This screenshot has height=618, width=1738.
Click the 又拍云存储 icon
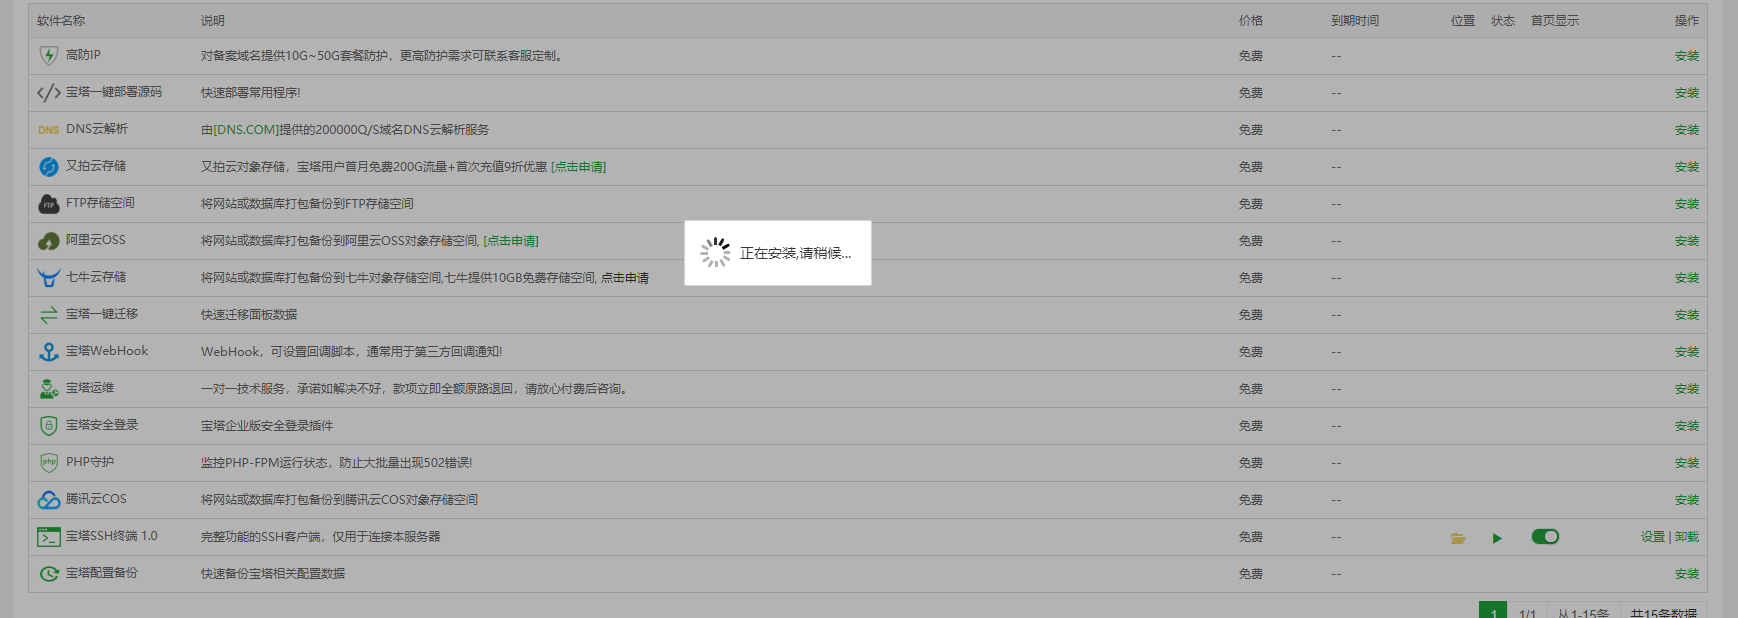(48, 167)
